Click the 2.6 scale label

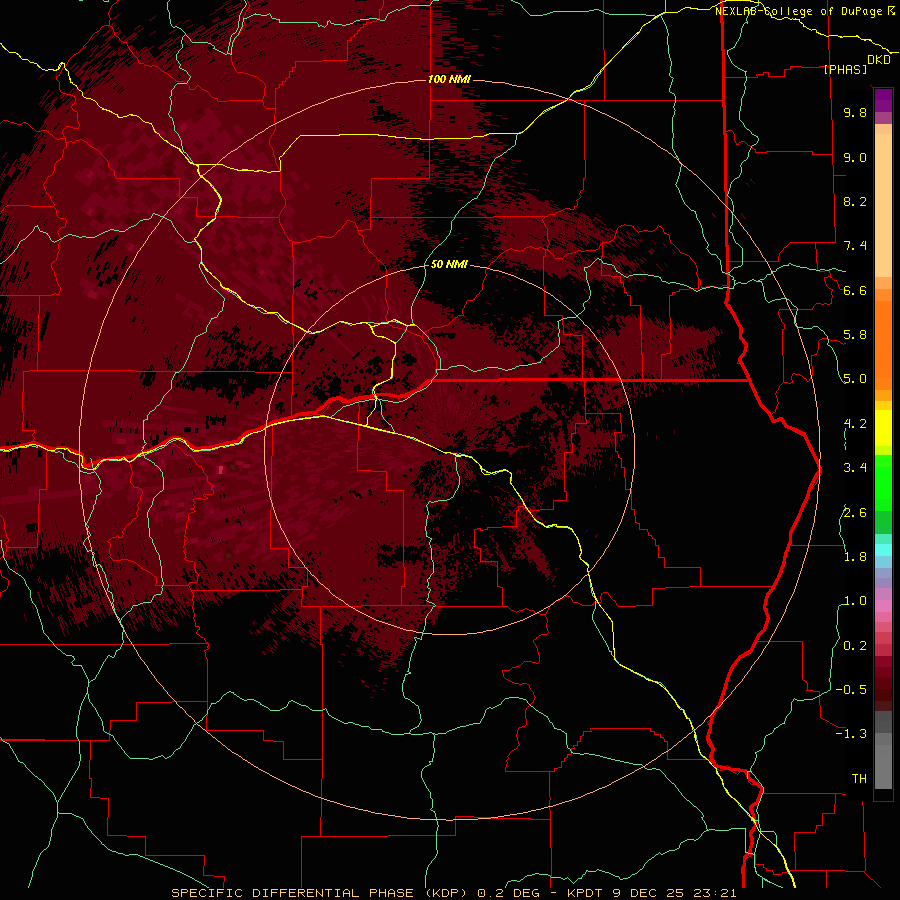tap(855, 512)
